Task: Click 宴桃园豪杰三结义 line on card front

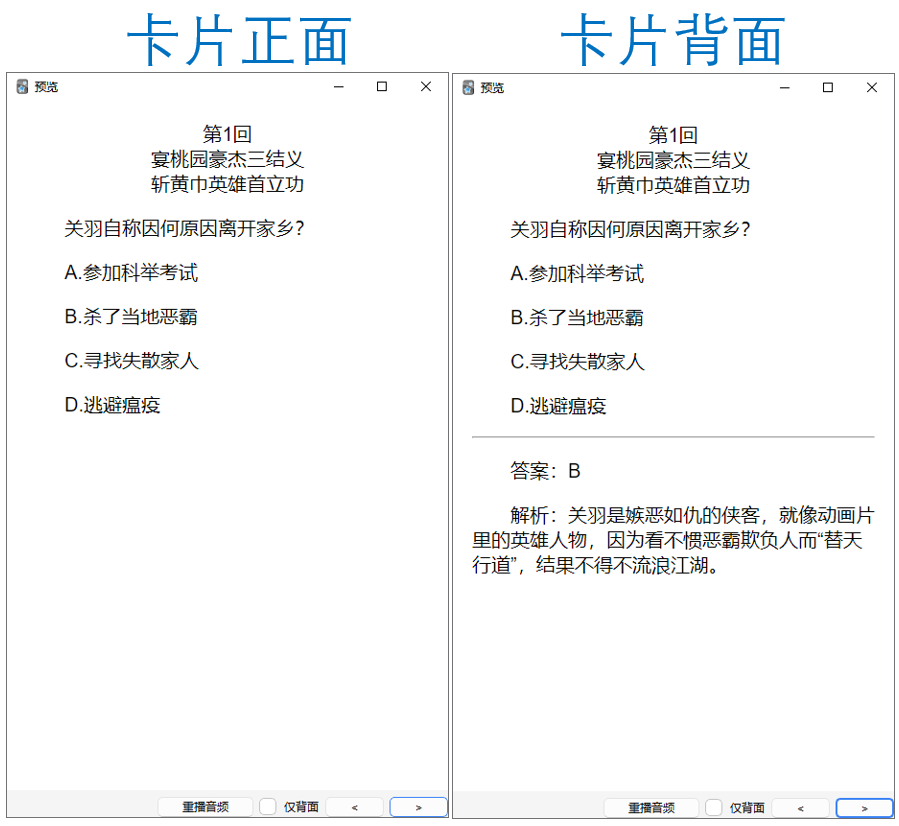Action: click(227, 159)
